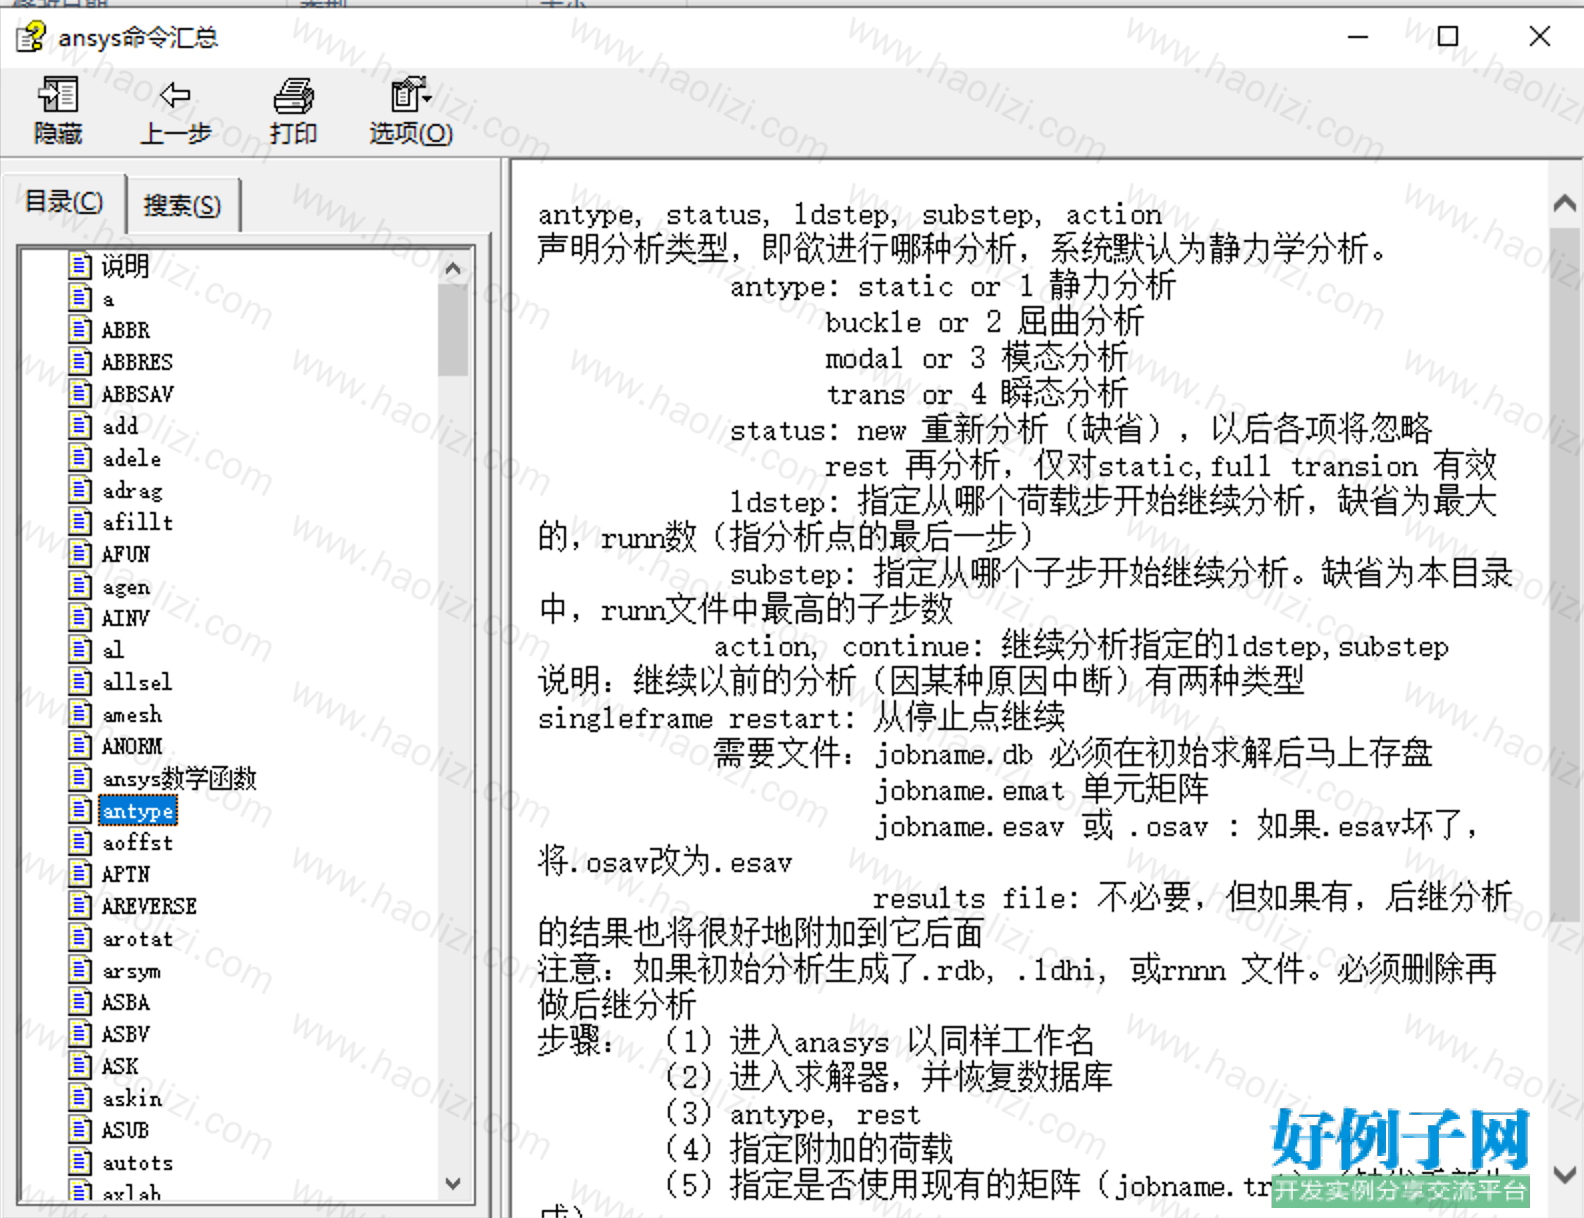The width and height of the screenshot is (1584, 1218).
Task: Select the al topic
Action: [113, 650]
